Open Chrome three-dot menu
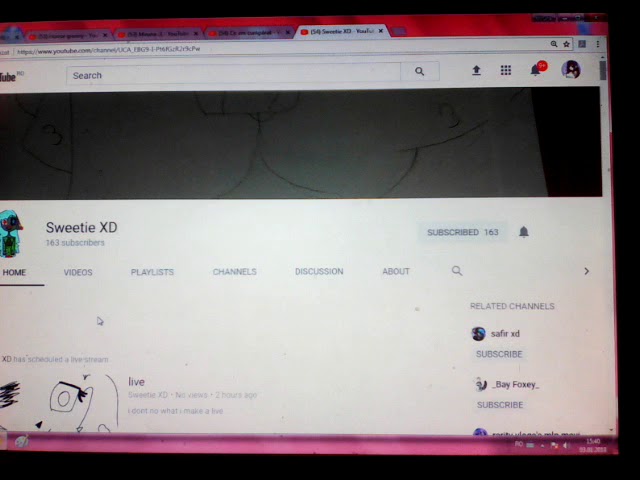Screen dimensions: 640x480 tap(598, 44)
